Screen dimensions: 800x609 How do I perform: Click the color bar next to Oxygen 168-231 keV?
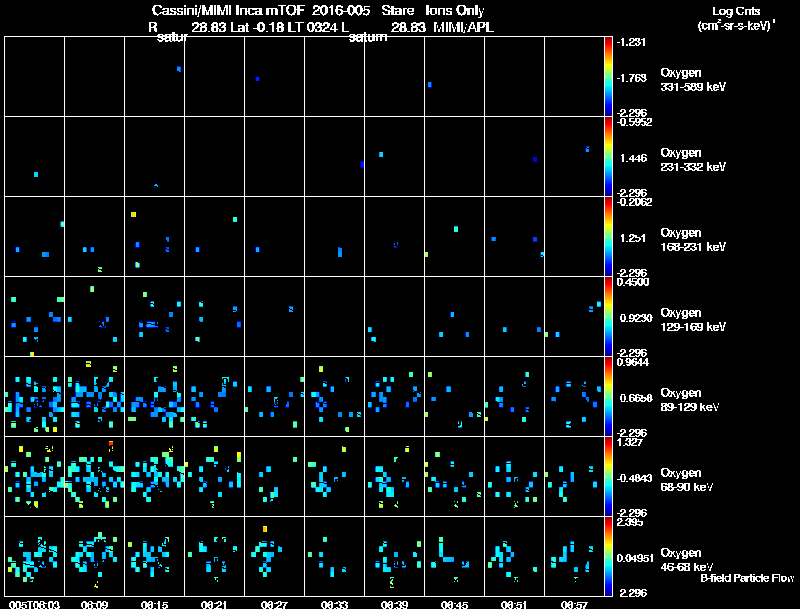(608, 237)
